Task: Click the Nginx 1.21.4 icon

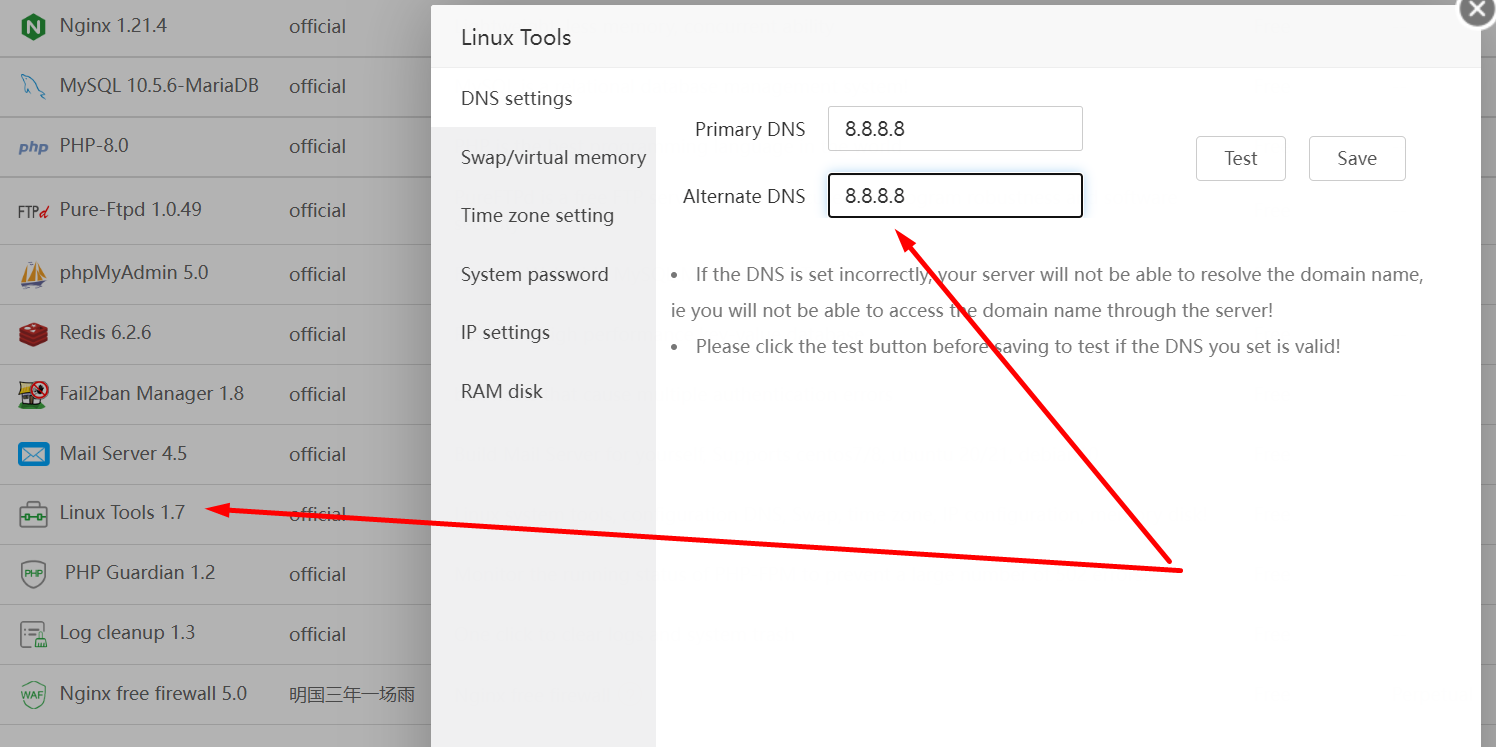Action: (33, 27)
